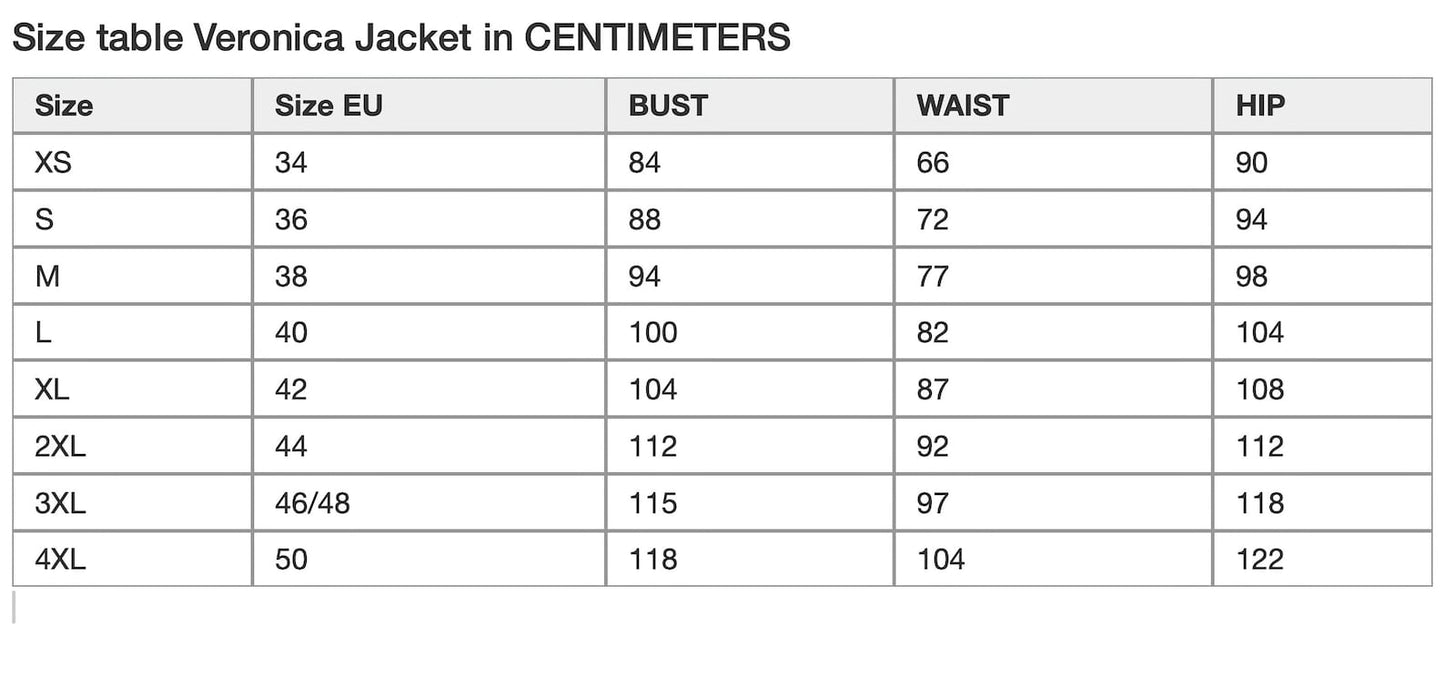Click the Size EU column header
Screen dimensions: 1445x687
pos(329,105)
